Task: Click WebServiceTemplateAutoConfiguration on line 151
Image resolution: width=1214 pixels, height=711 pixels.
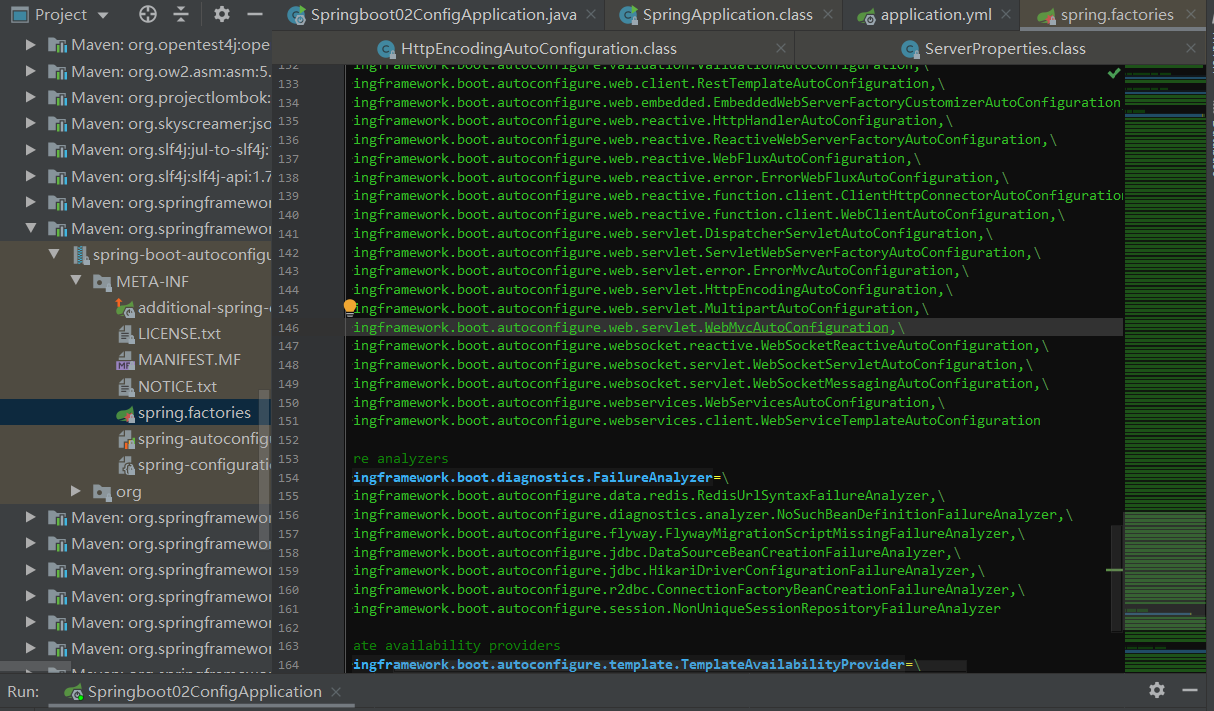Action: [x=900, y=421]
